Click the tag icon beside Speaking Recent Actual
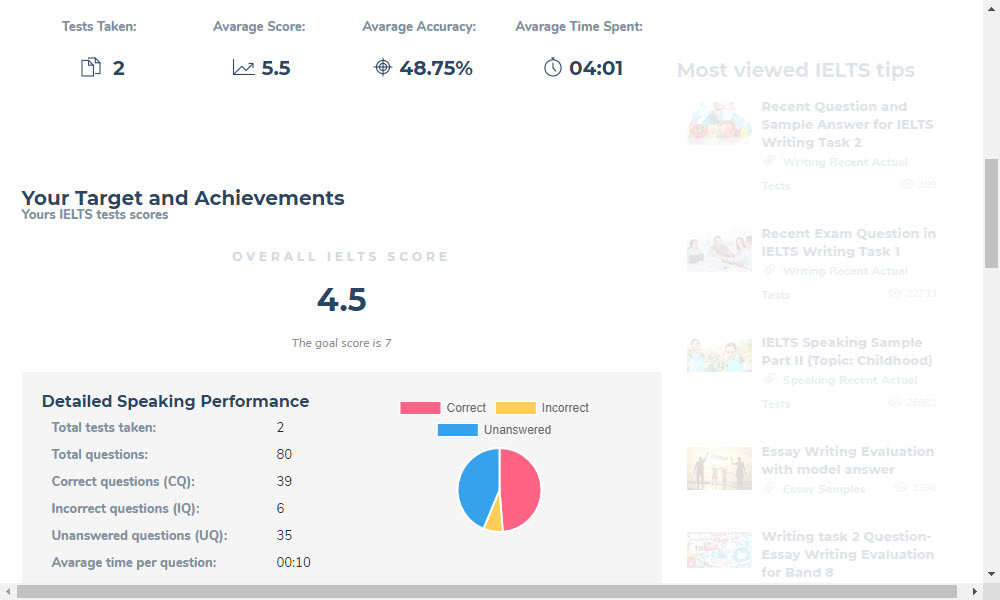The height and width of the screenshot is (600, 1000). tap(769, 379)
